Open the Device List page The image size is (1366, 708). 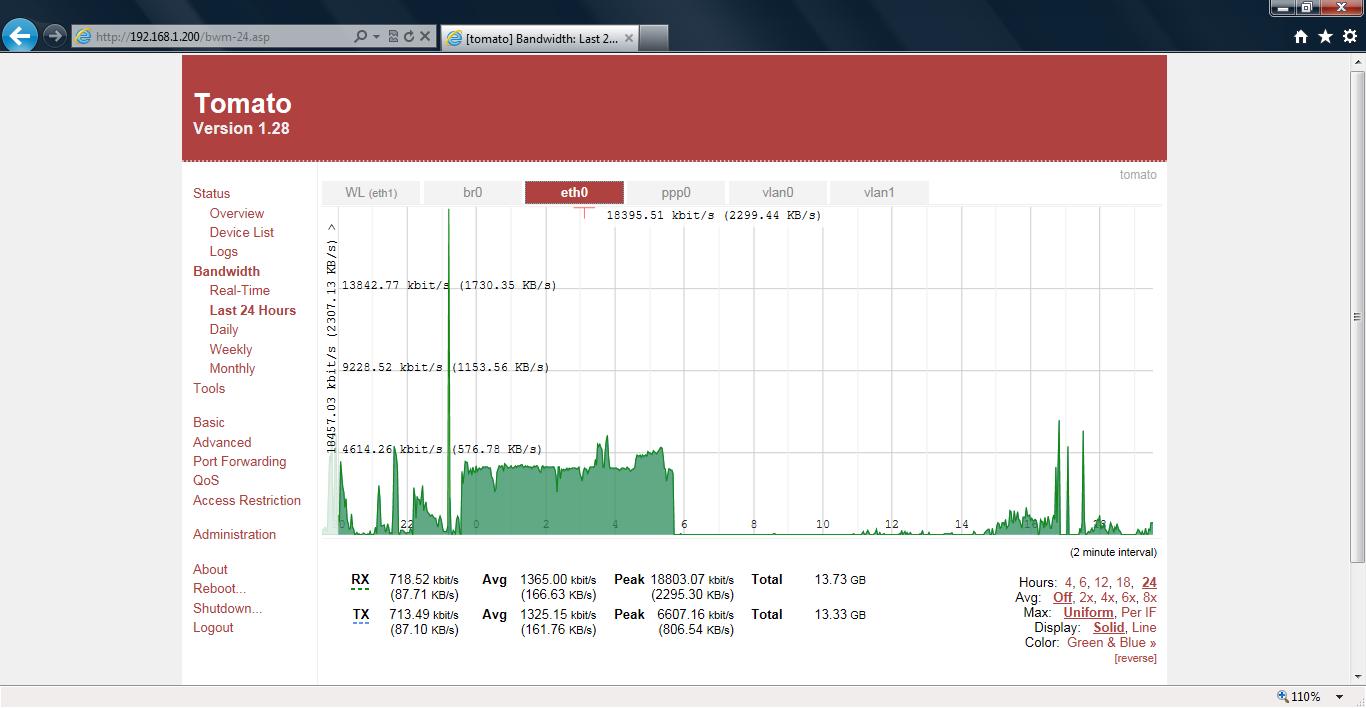(x=242, y=232)
